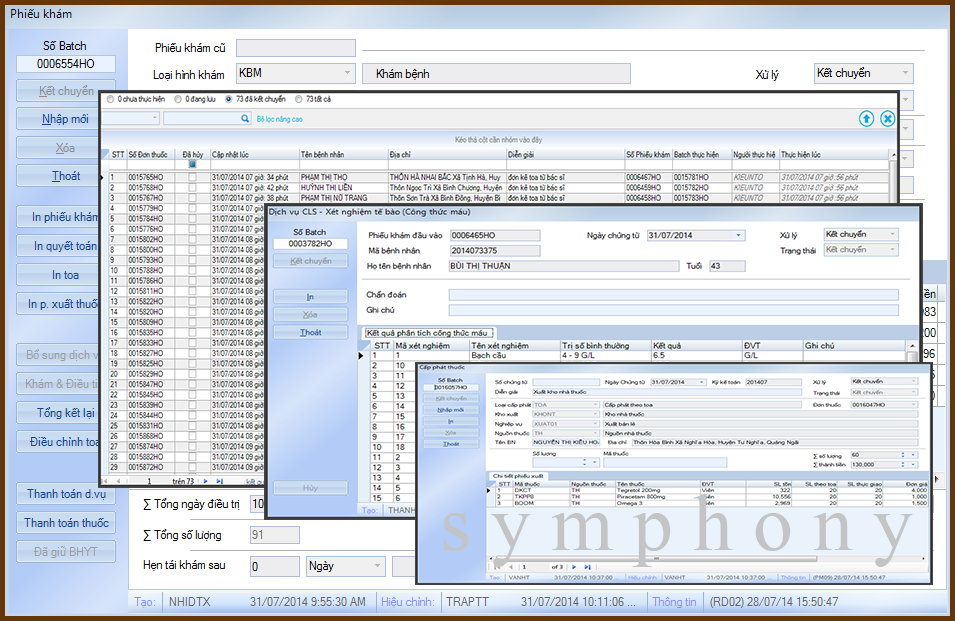
Task: Open Xử lý dropdown in Phiếu khám window
Action: point(905,73)
